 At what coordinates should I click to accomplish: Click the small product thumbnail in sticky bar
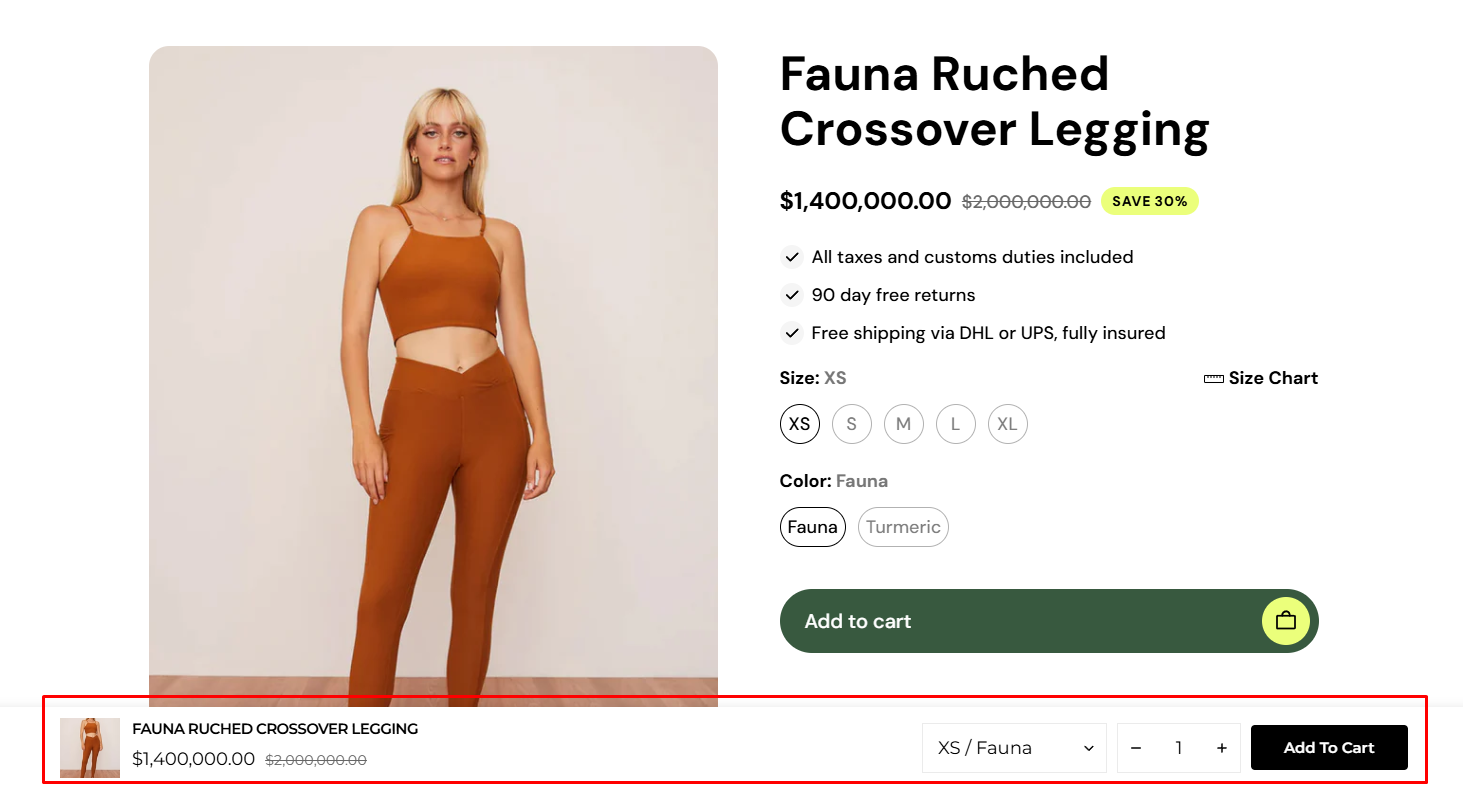pos(90,748)
